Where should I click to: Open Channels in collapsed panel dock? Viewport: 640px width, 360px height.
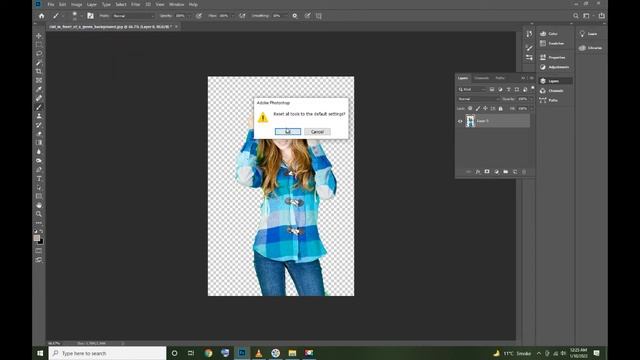[x=551, y=91]
